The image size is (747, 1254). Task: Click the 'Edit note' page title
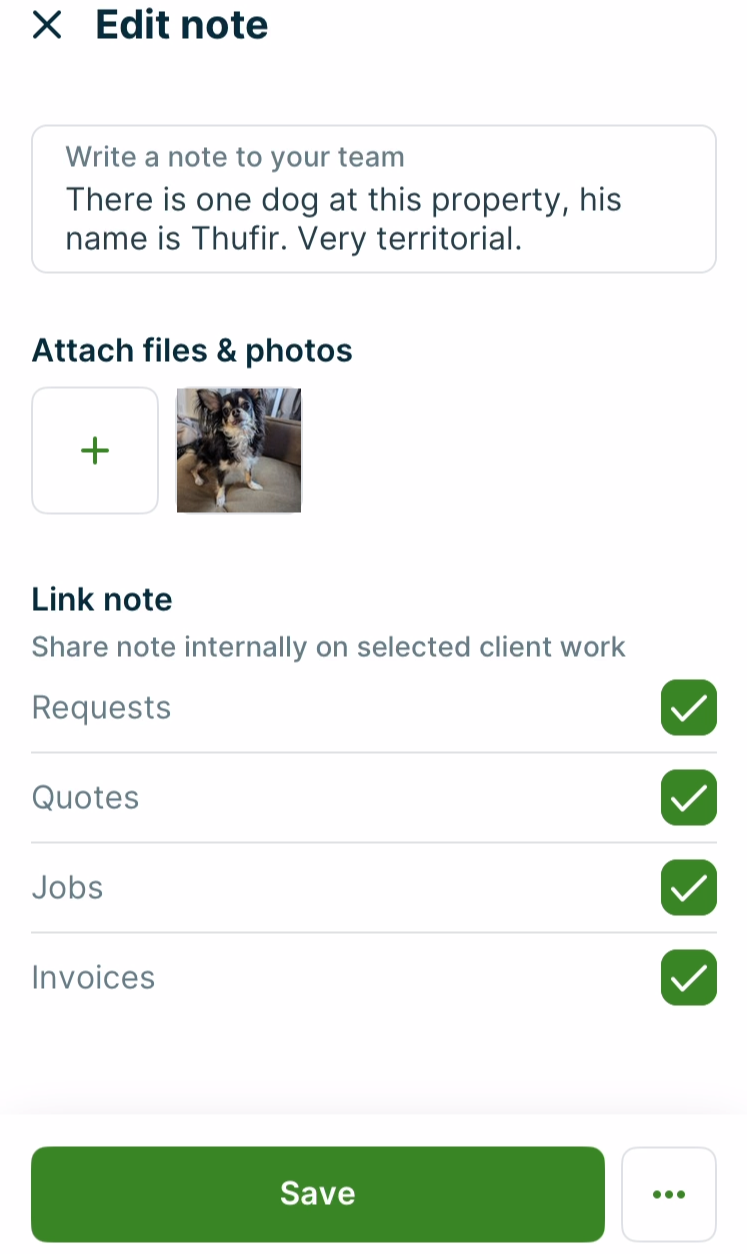tap(182, 25)
